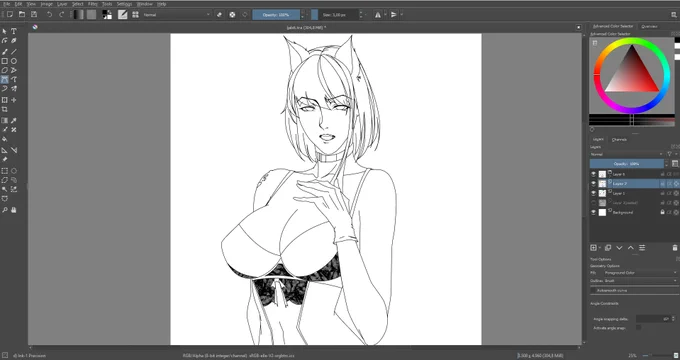Move layer up with the up chevron
Viewport: 680px width, 360px height.
[x=631, y=248]
